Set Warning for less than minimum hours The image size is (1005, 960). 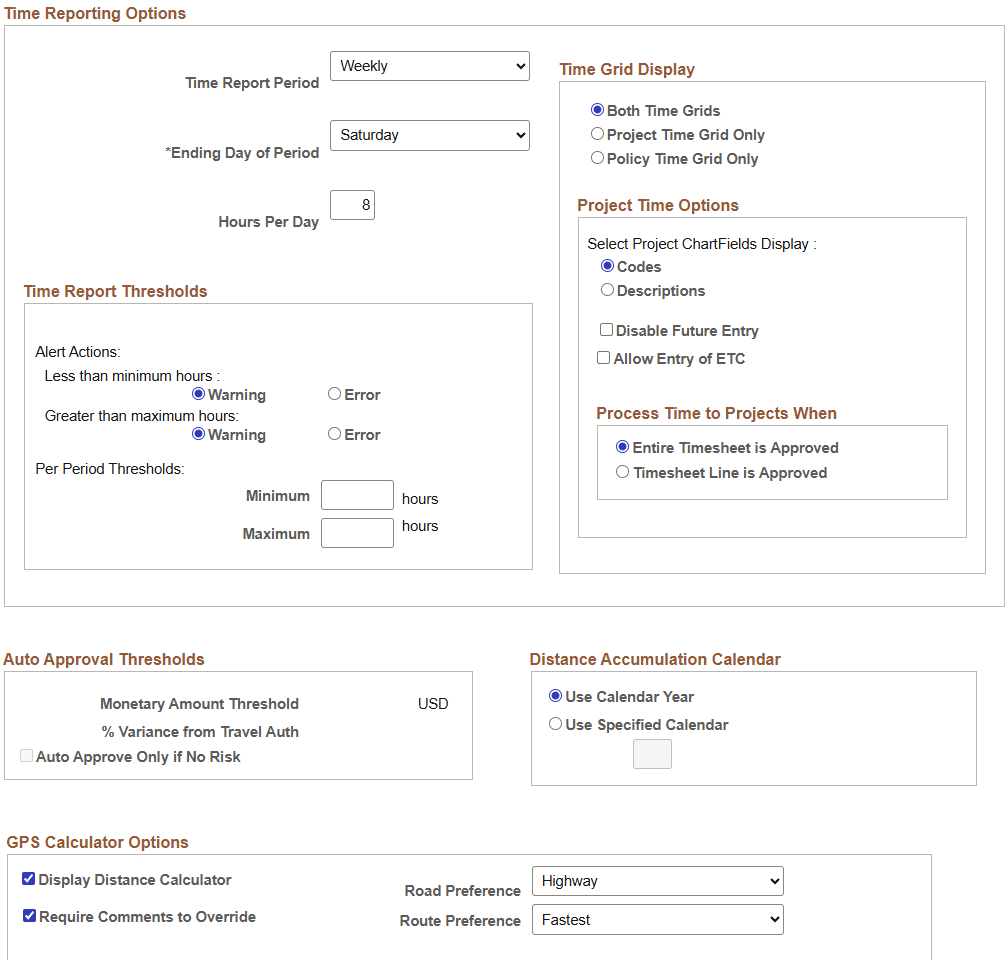coord(199,393)
